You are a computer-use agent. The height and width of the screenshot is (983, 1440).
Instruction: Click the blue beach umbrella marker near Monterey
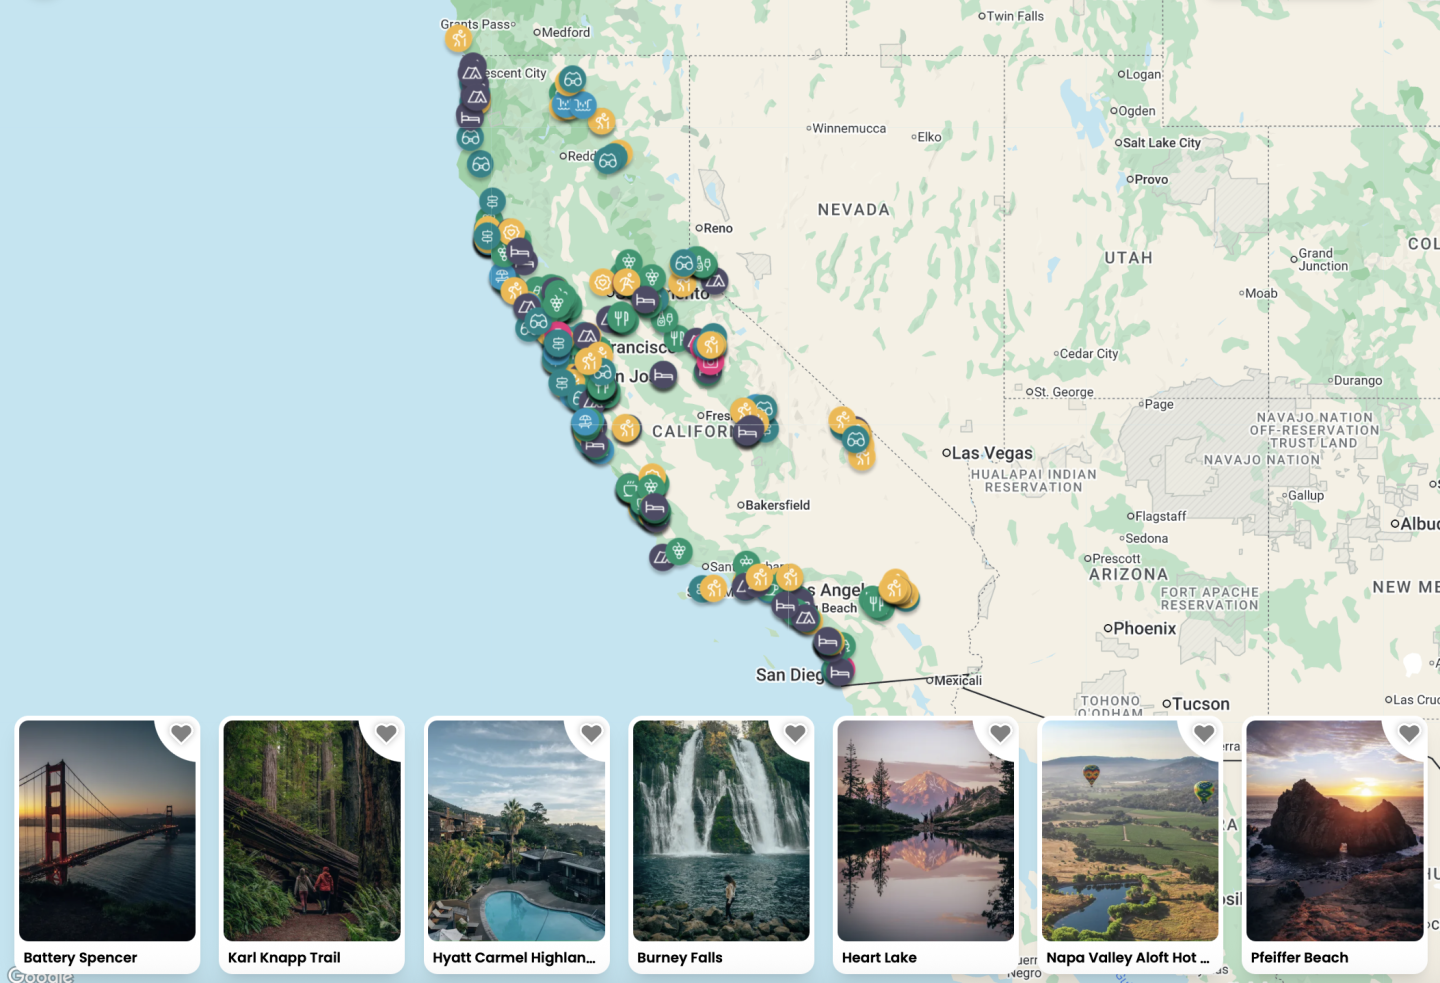coord(586,422)
